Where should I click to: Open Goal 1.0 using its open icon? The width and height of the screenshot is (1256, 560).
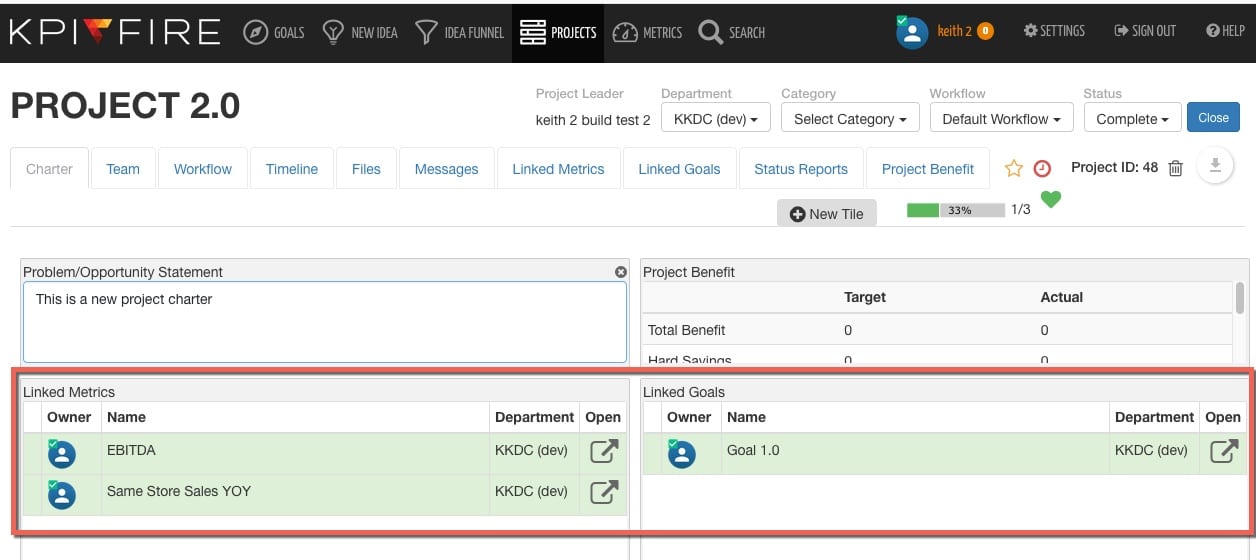click(x=1223, y=452)
